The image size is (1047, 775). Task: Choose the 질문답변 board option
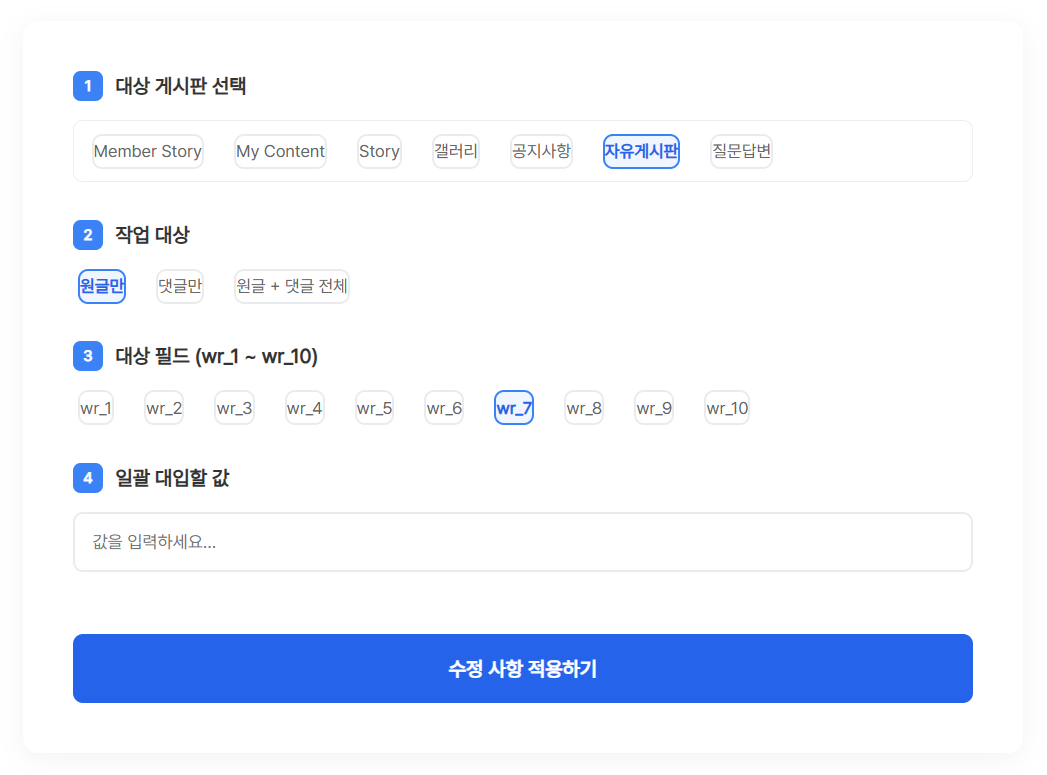click(x=741, y=152)
